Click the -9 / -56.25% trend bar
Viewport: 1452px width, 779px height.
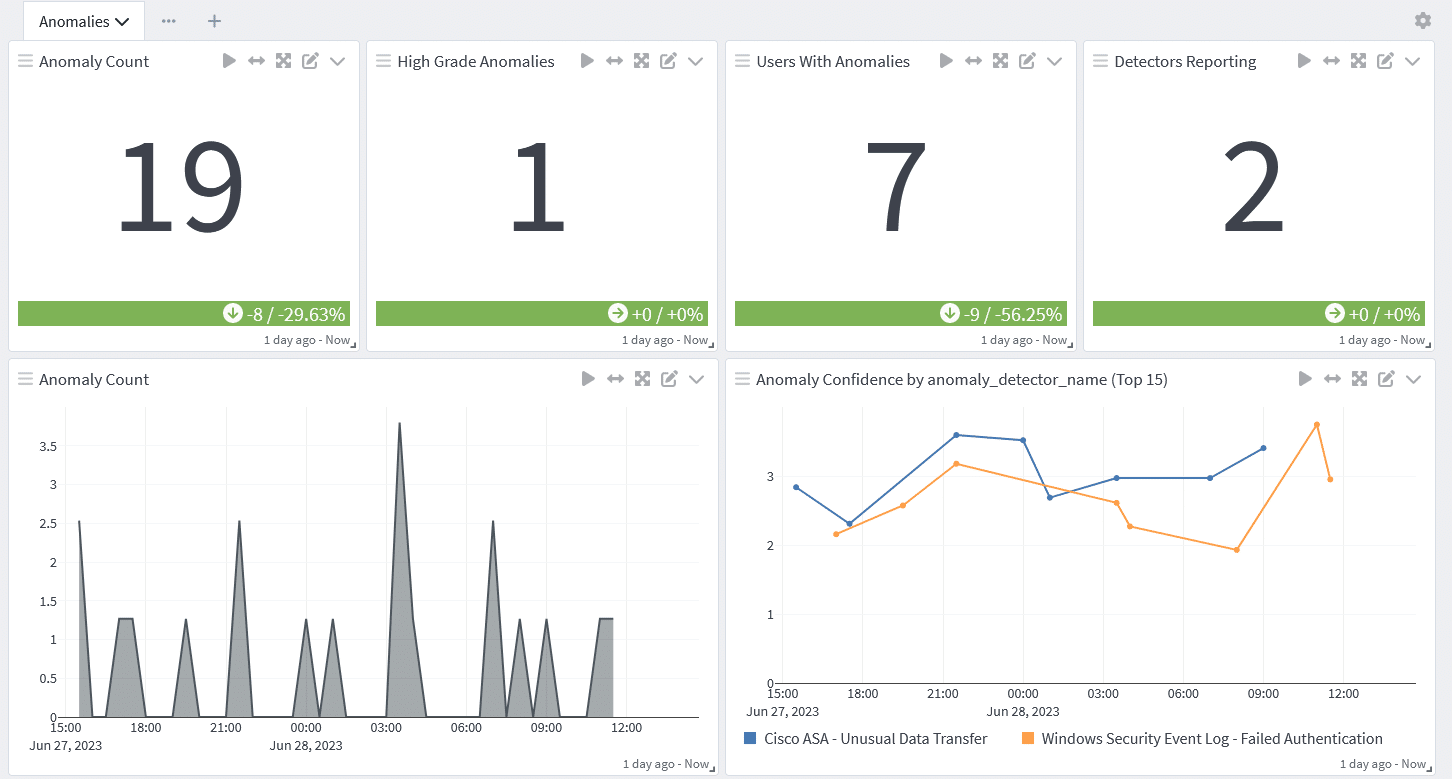[x=900, y=314]
